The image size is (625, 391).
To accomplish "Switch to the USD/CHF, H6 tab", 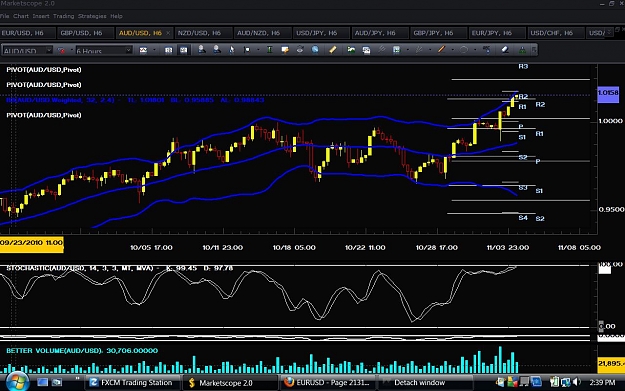I will pos(555,33).
